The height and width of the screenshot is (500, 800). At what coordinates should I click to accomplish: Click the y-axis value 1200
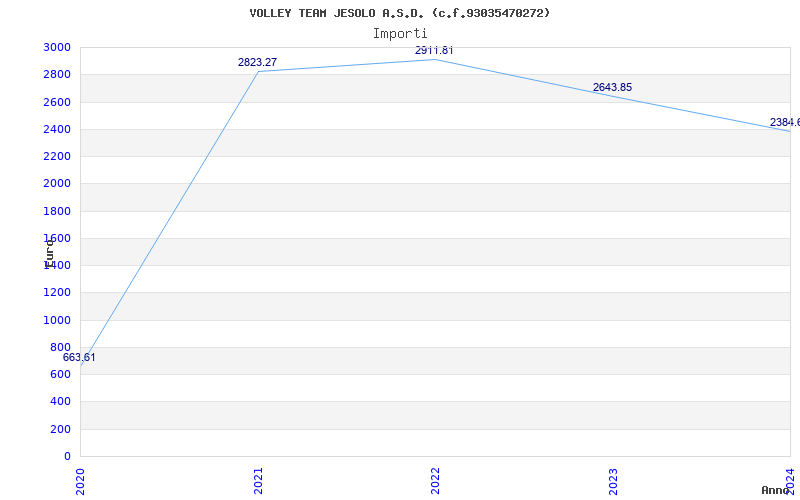point(57,293)
